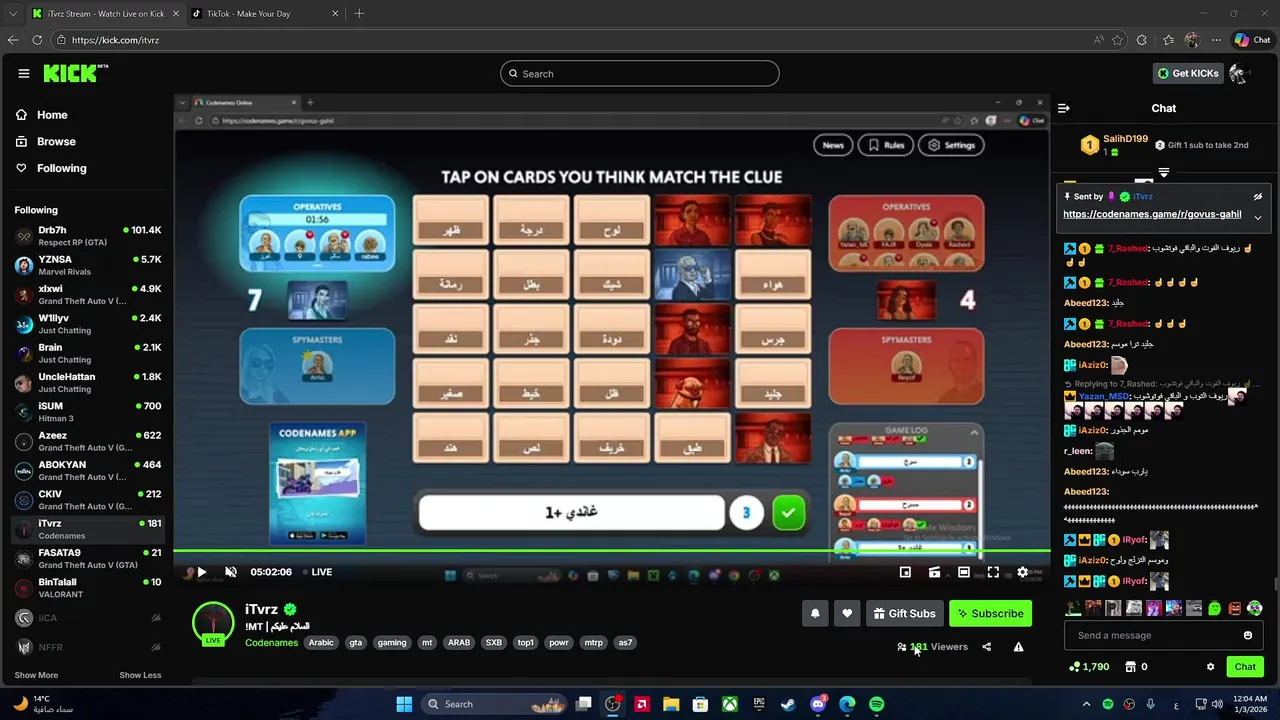1280x720 pixels.
Task: Open Spotify from the taskbar
Action: click(876, 704)
